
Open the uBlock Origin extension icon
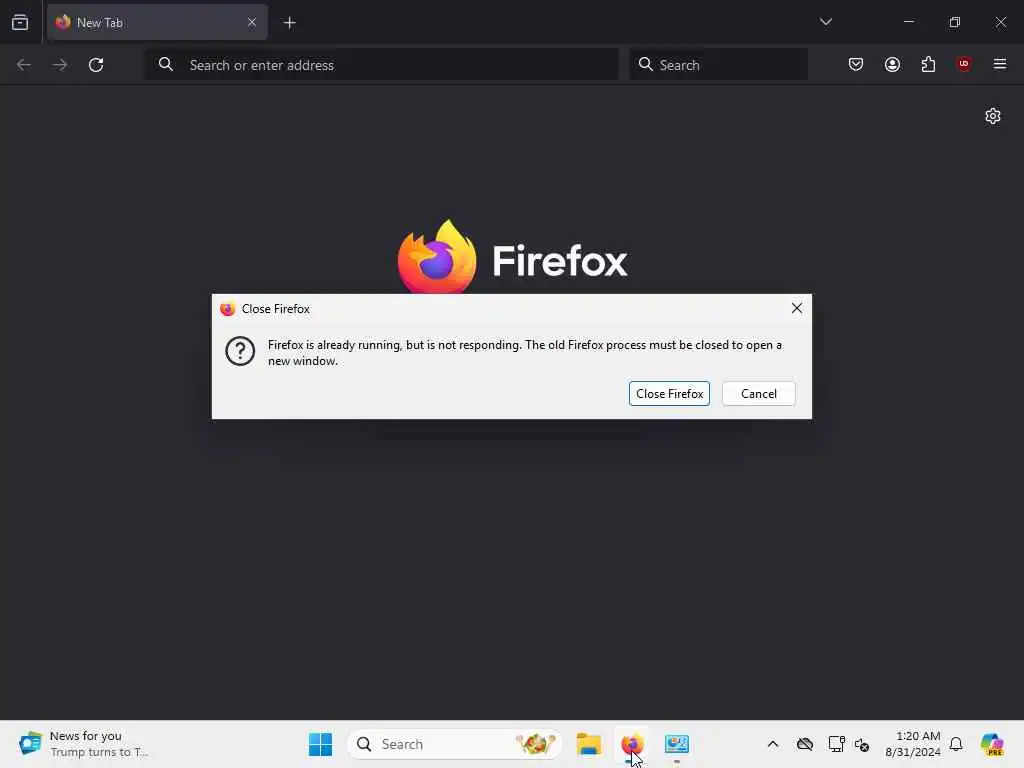point(964,64)
